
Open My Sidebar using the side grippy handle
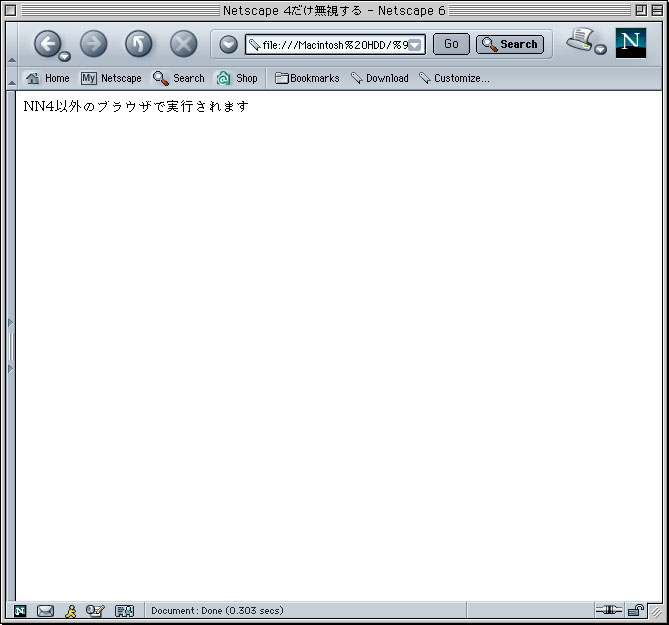point(11,346)
